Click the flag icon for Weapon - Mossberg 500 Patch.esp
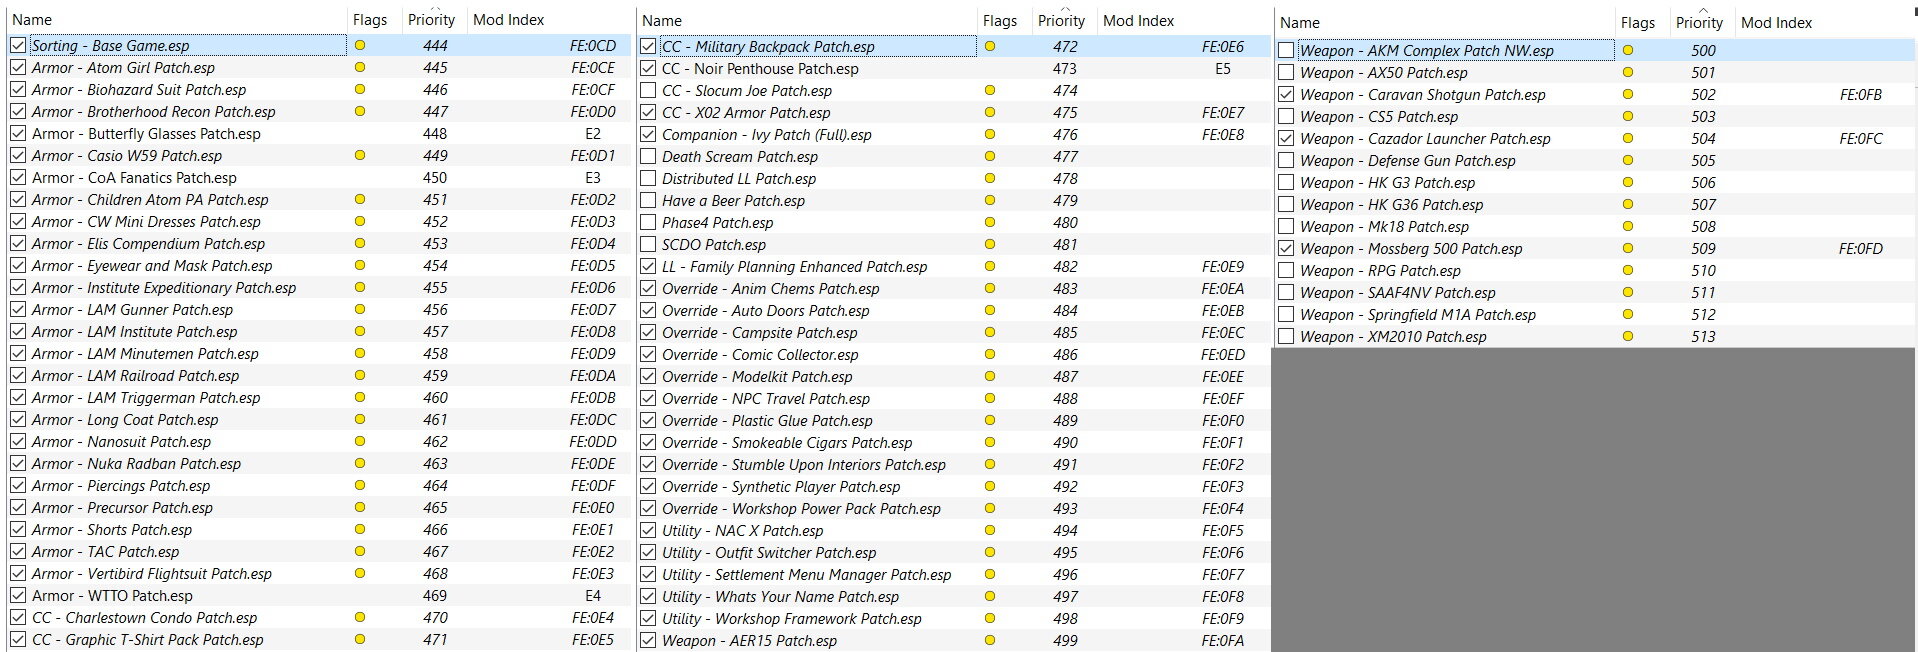 1628,248
